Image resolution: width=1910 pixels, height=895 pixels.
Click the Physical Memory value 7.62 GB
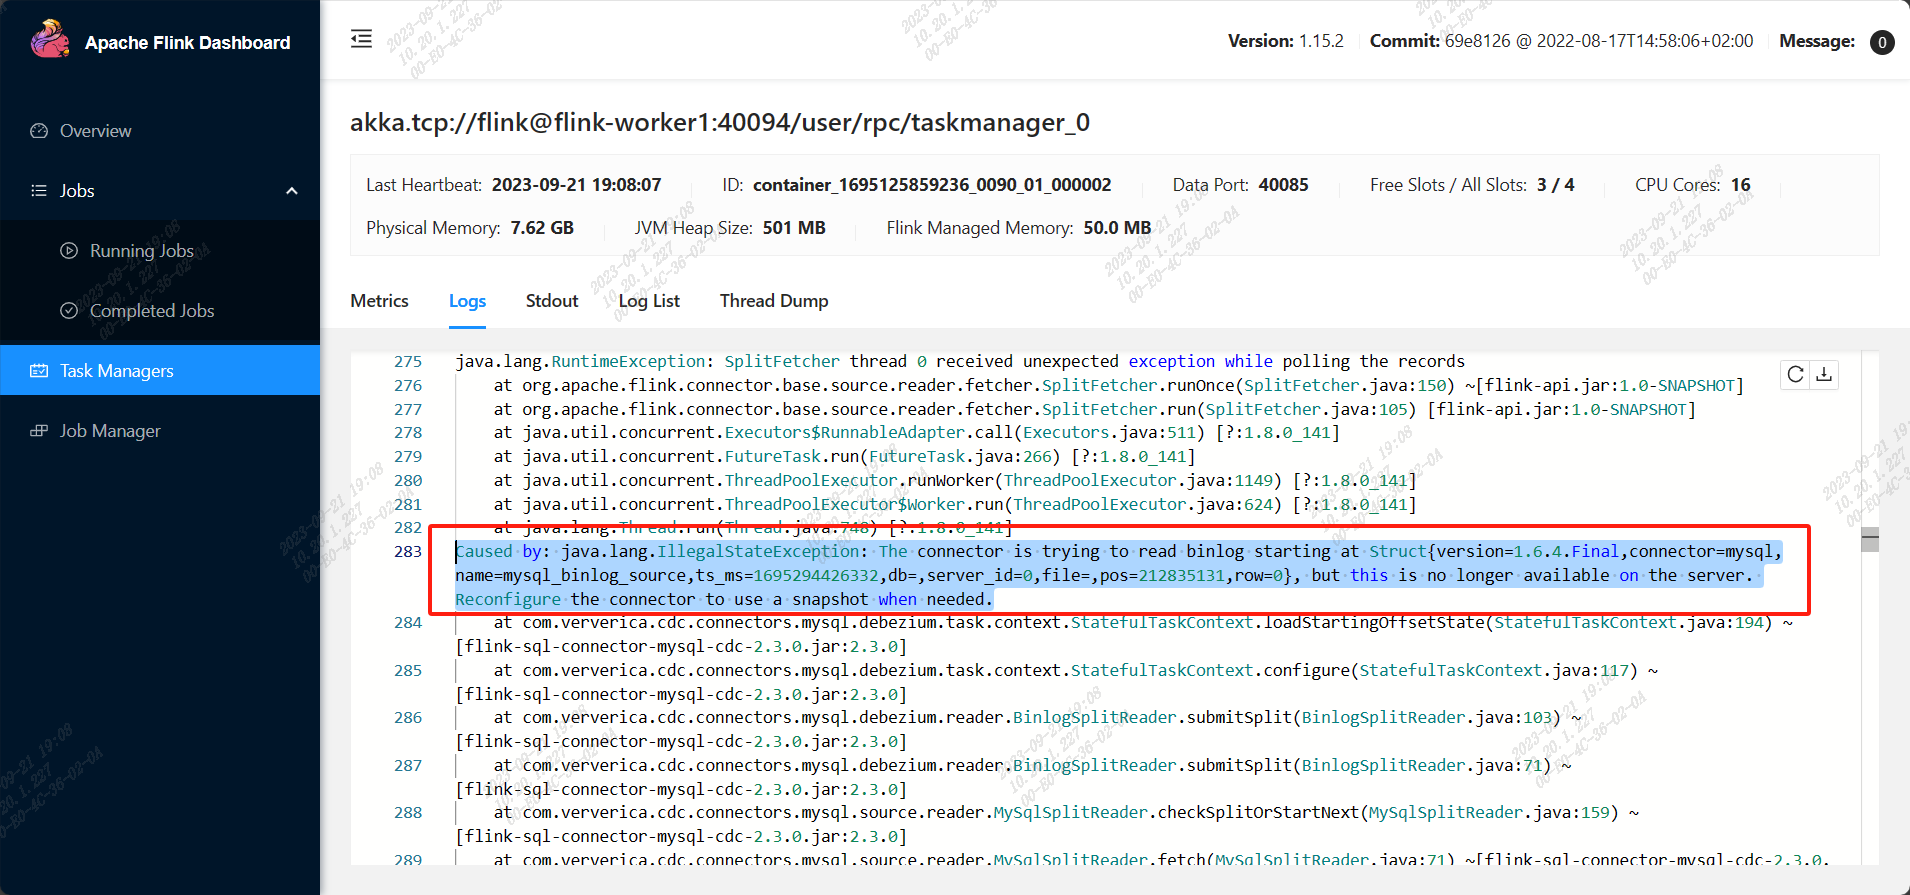tap(542, 228)
